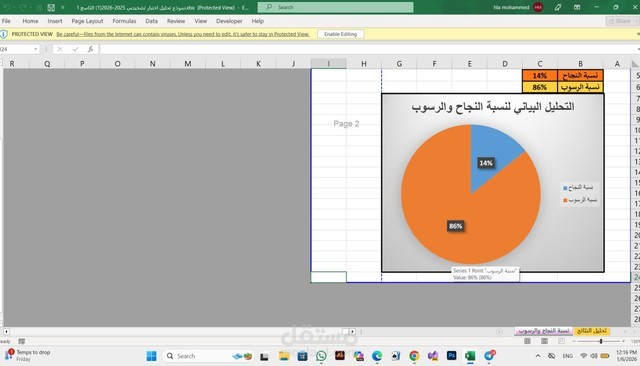Open Ribbon Display Options icon
The height and width of the screenshot is (366, 640).
(577, 7)
